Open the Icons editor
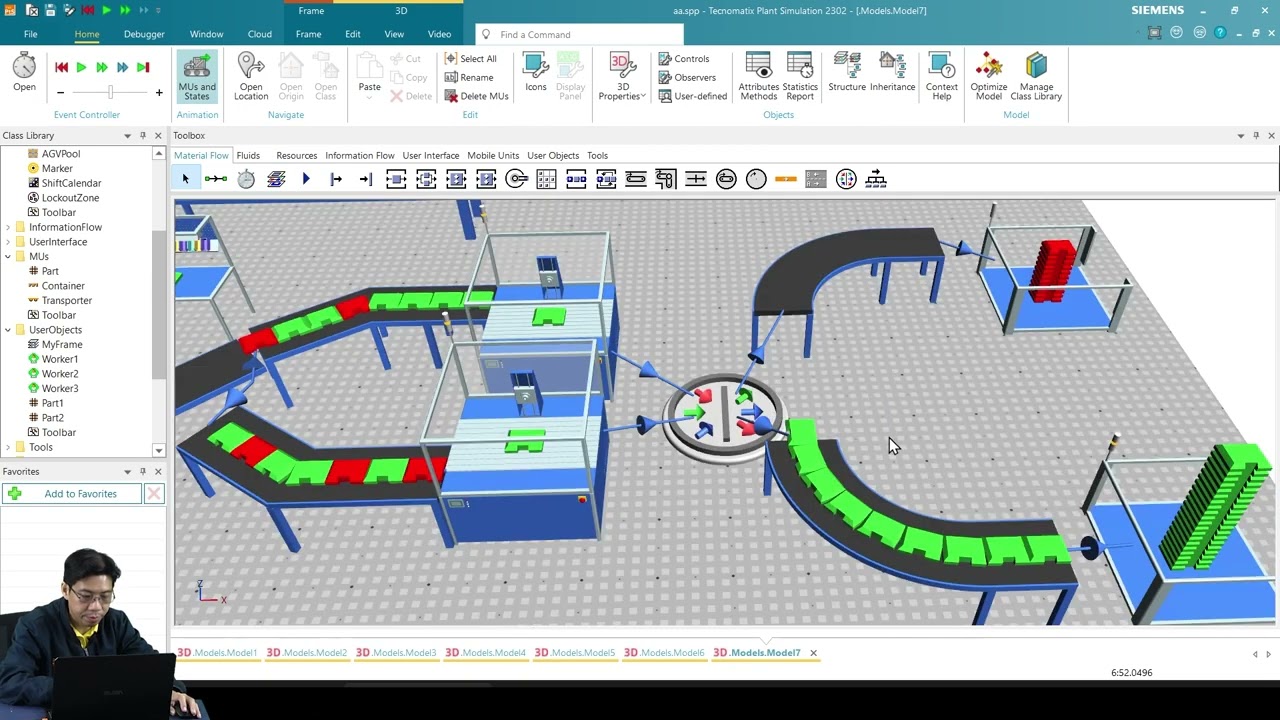 click(536, 73)
